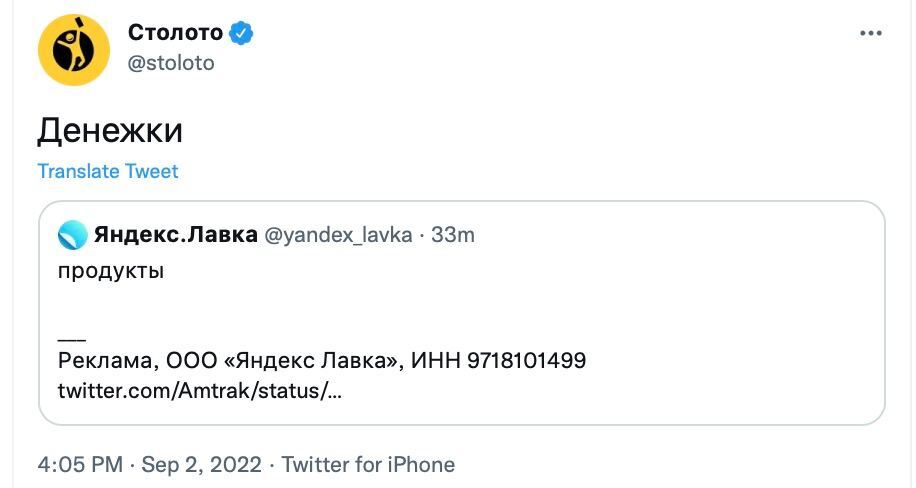Click the Столото profile avatar
The image size is (916, 488).
[x=73, y=50]
